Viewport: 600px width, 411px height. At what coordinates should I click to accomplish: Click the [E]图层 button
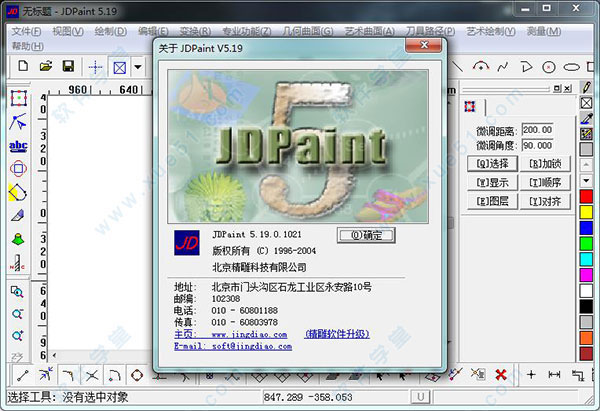[492, 201]
